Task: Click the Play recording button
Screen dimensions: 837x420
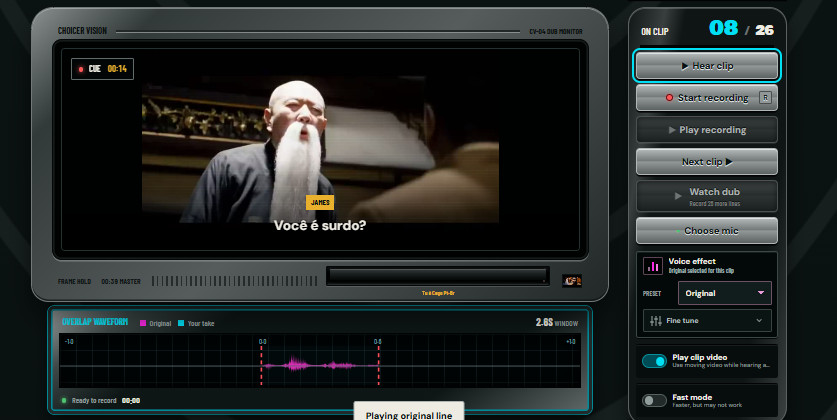Action: 707,130
